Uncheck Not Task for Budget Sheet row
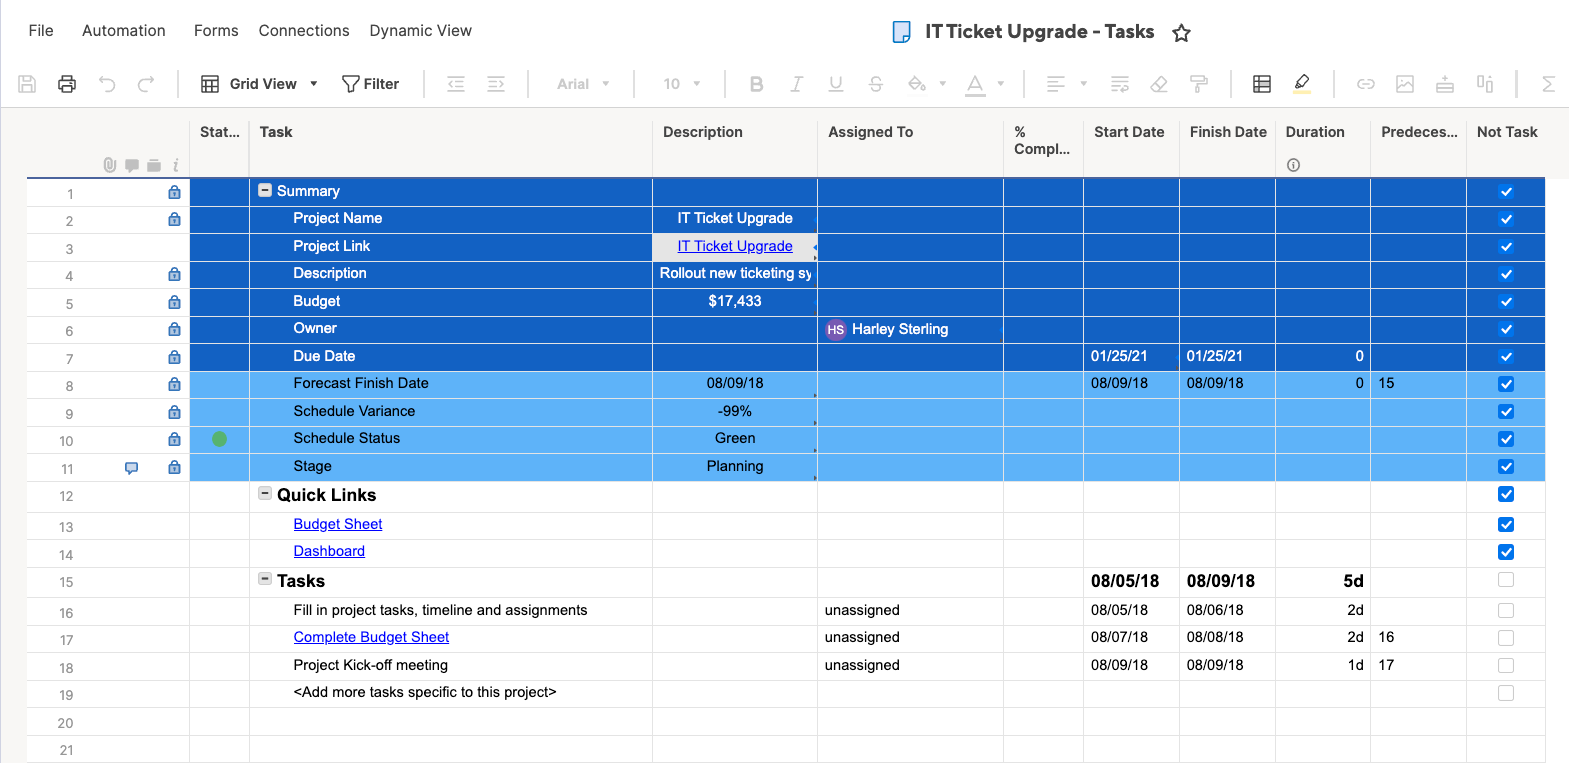Viewport: 1569px width, 763px height. [x=1506, y=525]
